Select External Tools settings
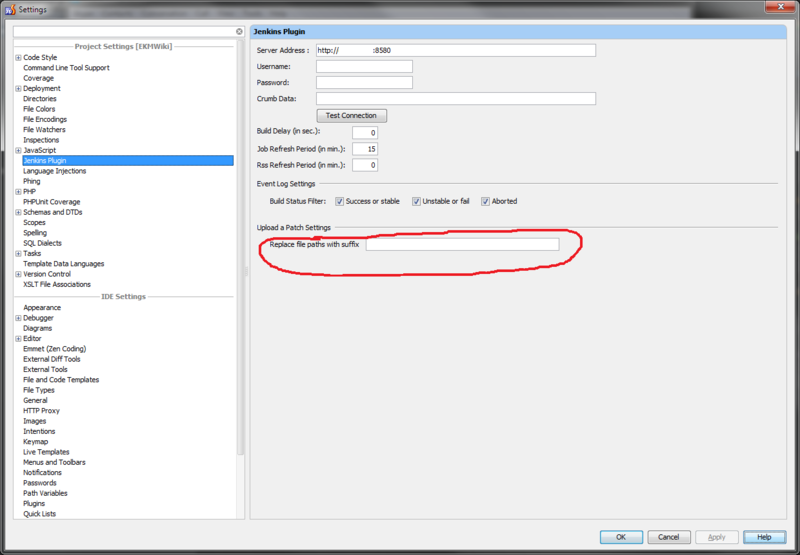Screen dimensions: 800x555 click(45, 369)
